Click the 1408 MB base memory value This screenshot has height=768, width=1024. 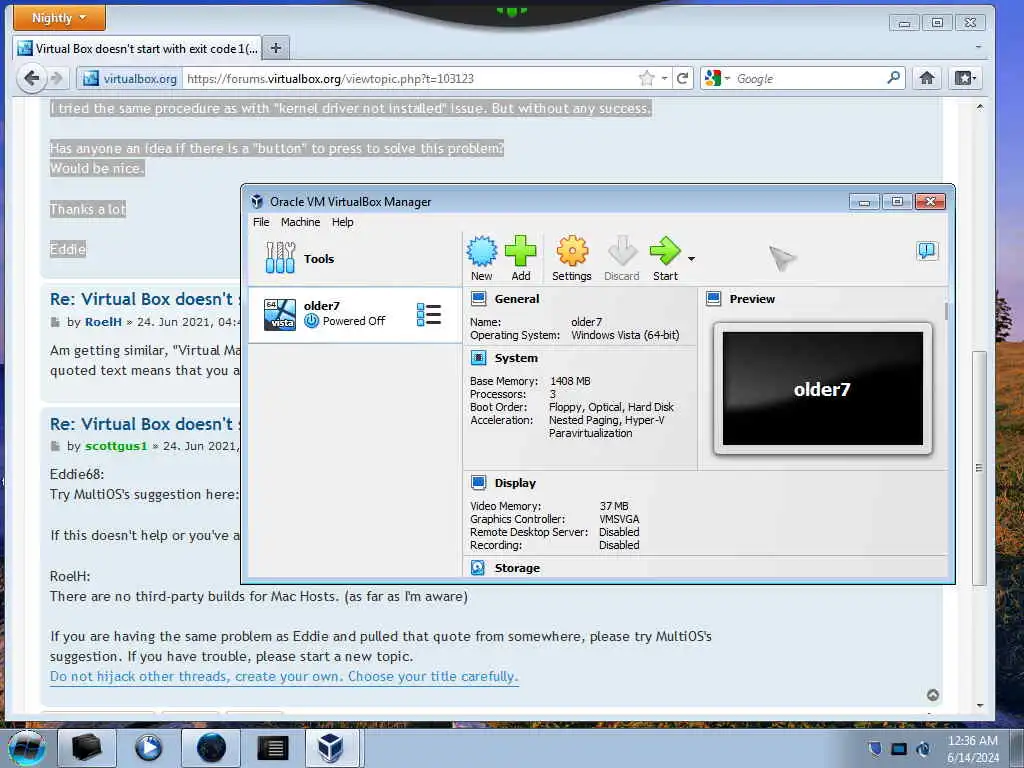[x=570, y=381]
